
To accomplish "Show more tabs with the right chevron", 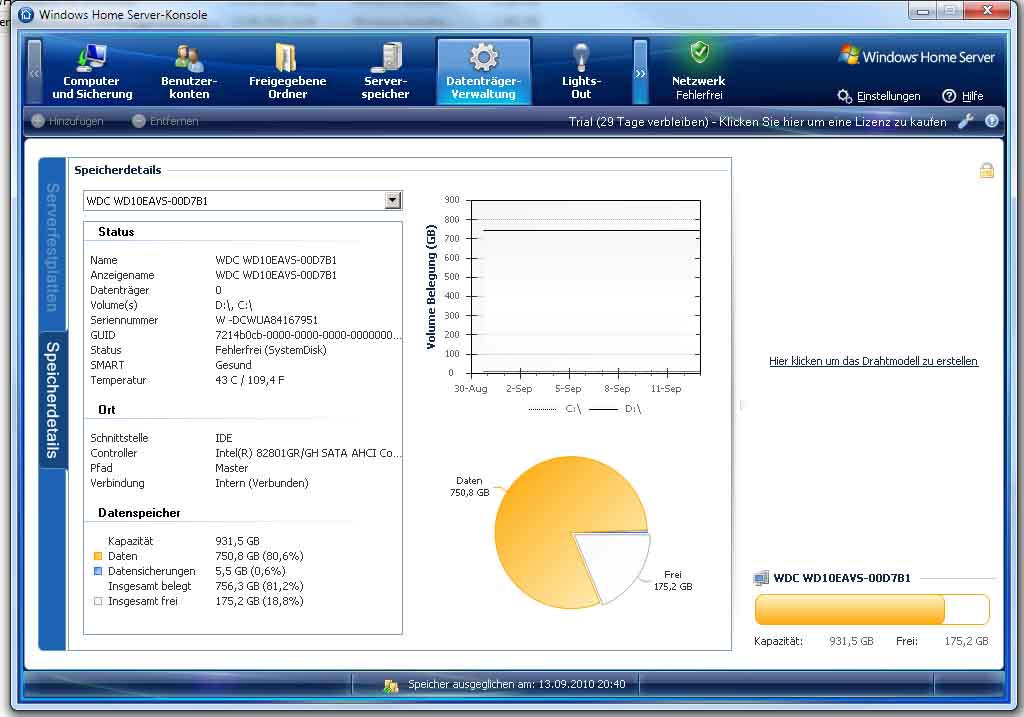I will (x=641, y=72).
